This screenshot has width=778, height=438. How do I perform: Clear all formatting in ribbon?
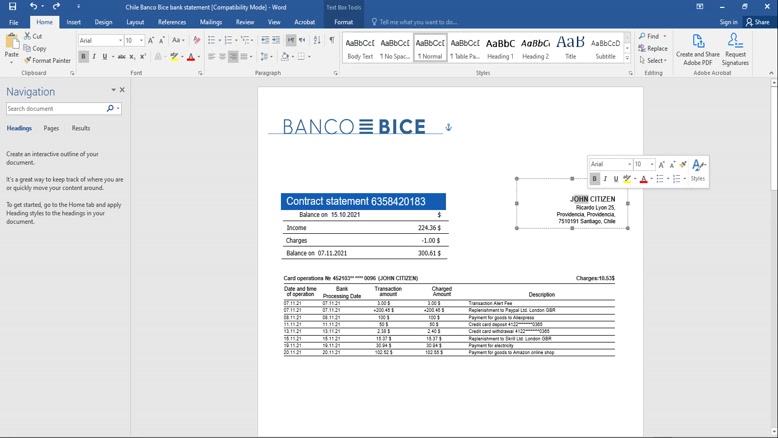click(x=196, y=40)
